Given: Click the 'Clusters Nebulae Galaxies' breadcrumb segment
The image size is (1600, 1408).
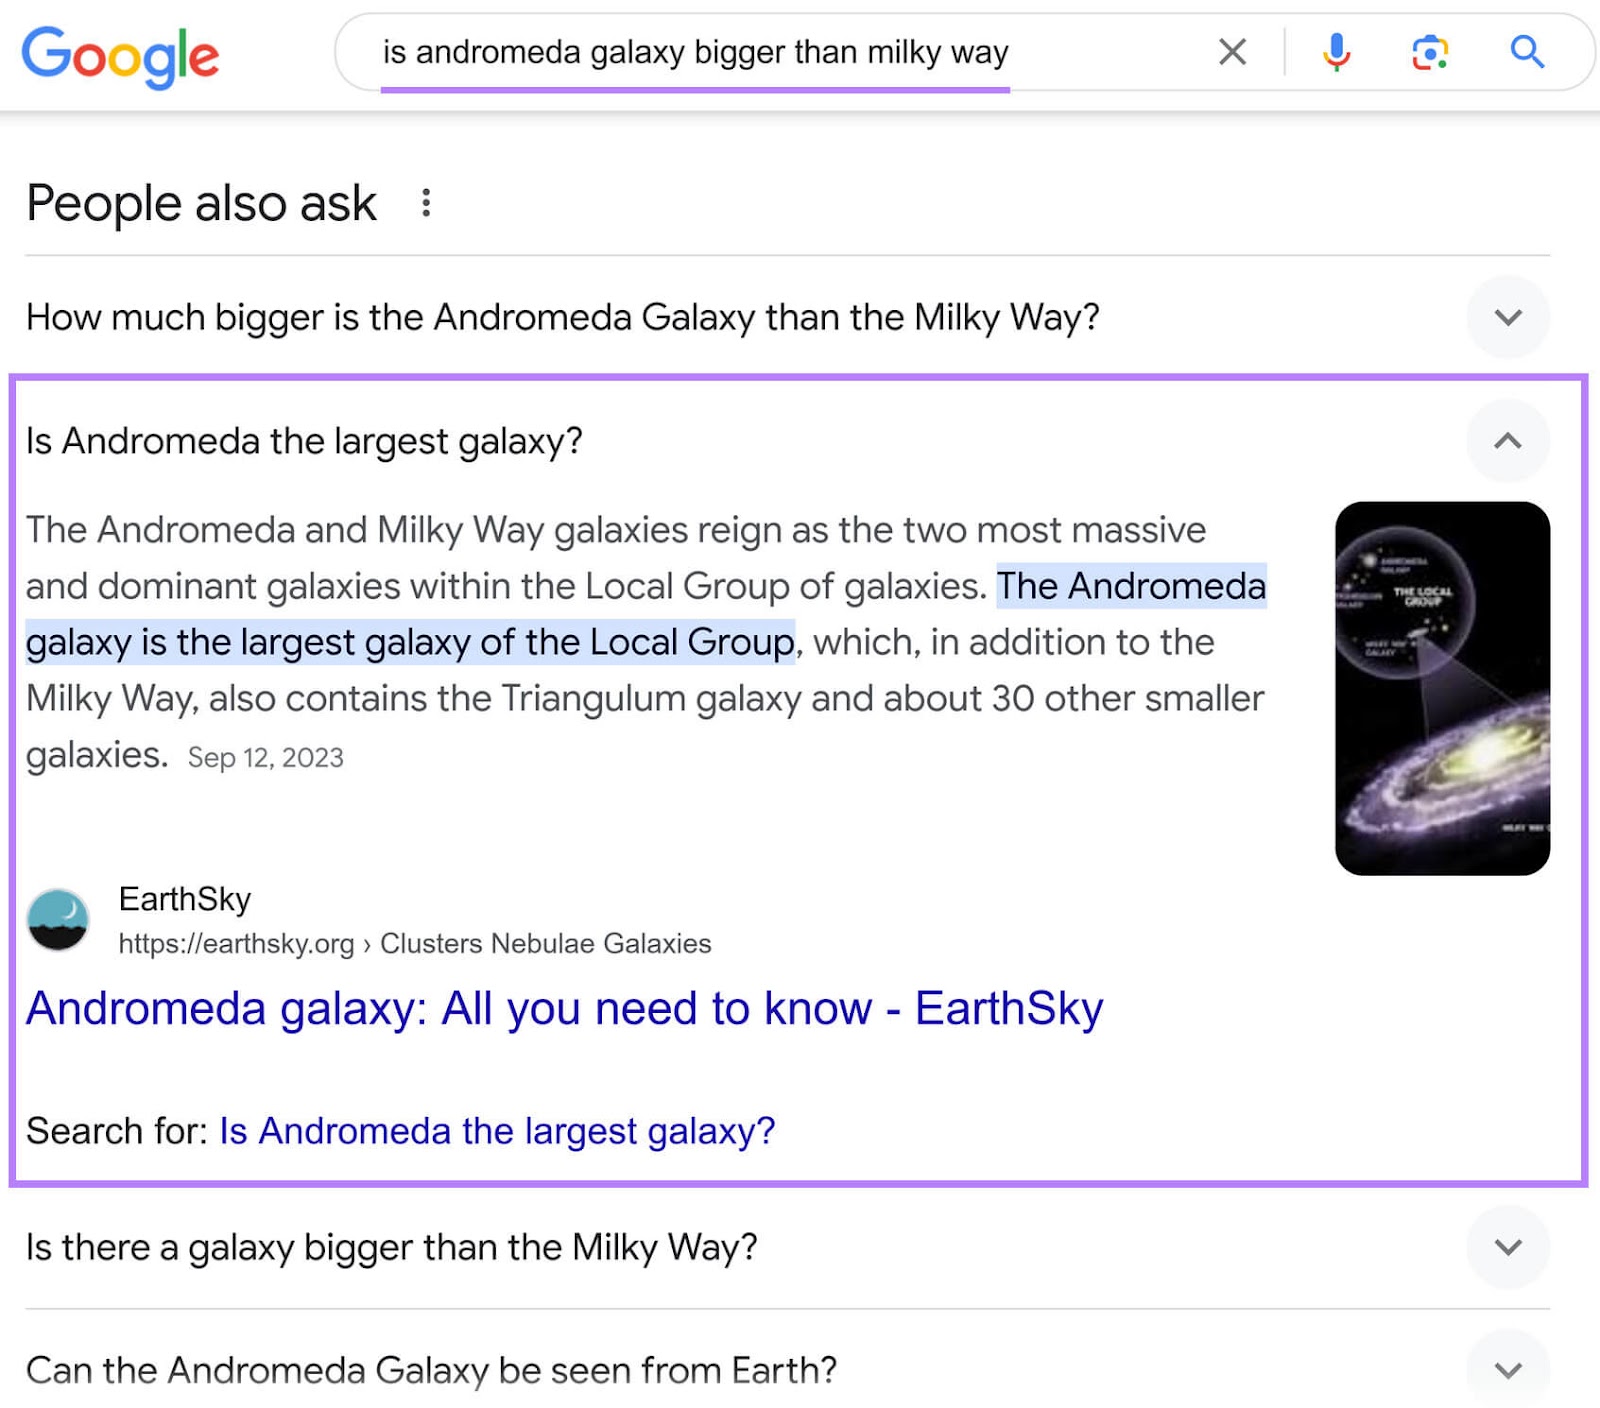Looking at the screenshot, I should click(545, 943).
